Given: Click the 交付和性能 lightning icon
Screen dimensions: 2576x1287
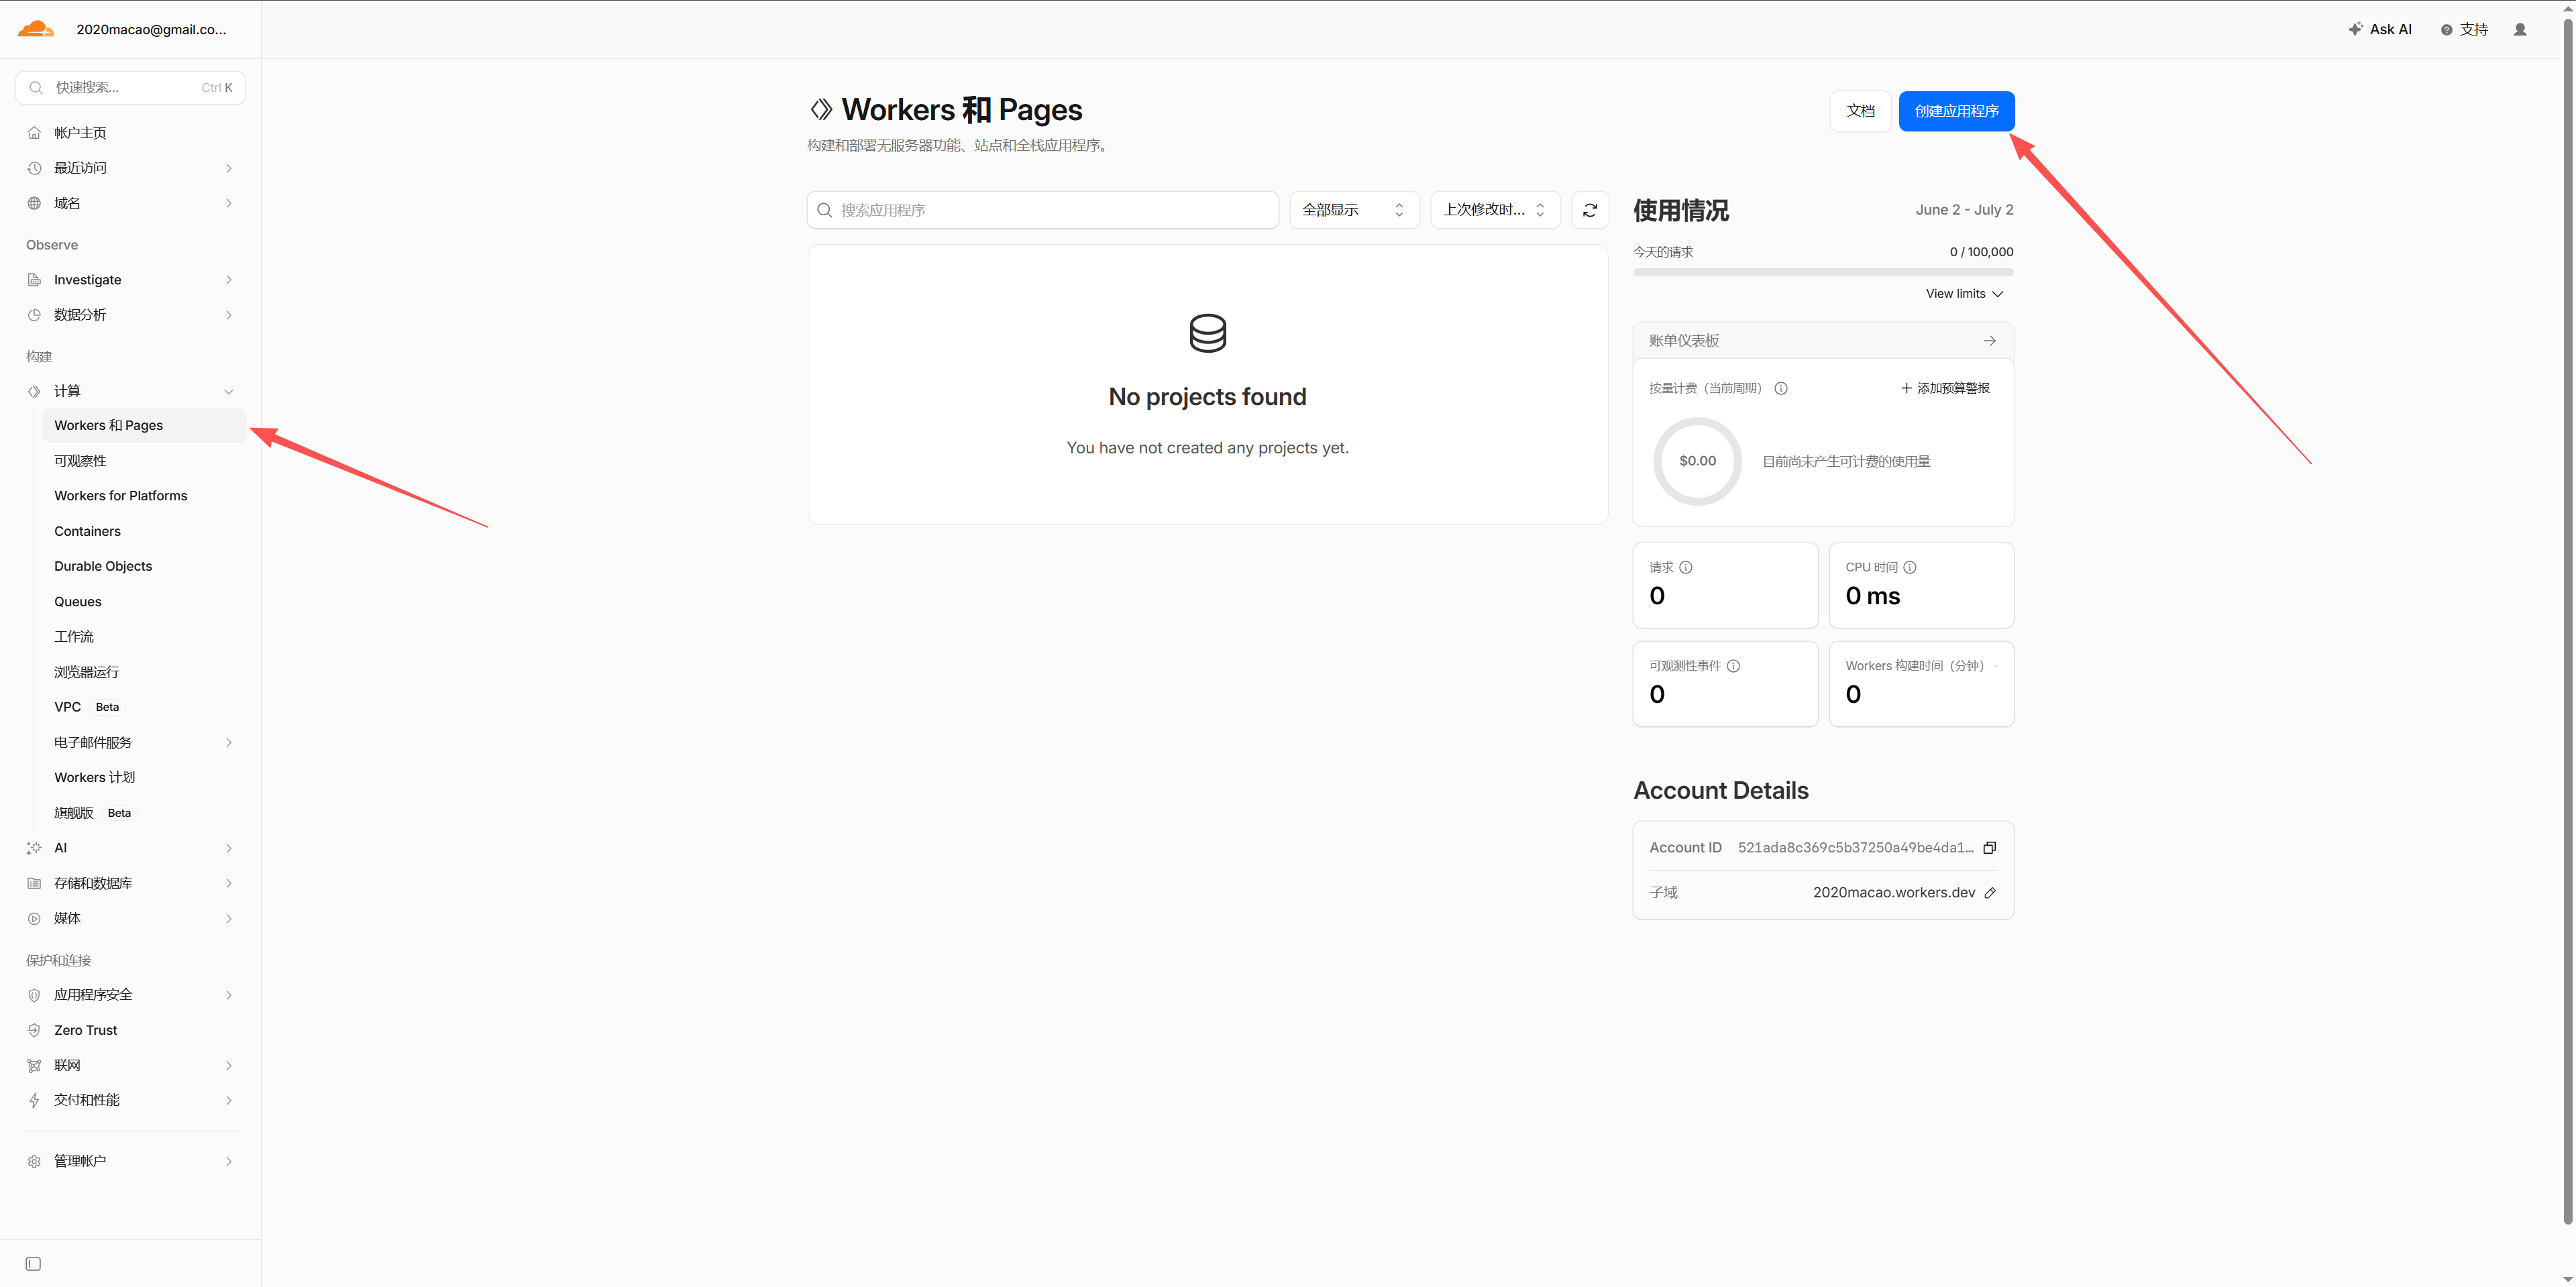Looking at the screenshot, I should (34, 1100).
